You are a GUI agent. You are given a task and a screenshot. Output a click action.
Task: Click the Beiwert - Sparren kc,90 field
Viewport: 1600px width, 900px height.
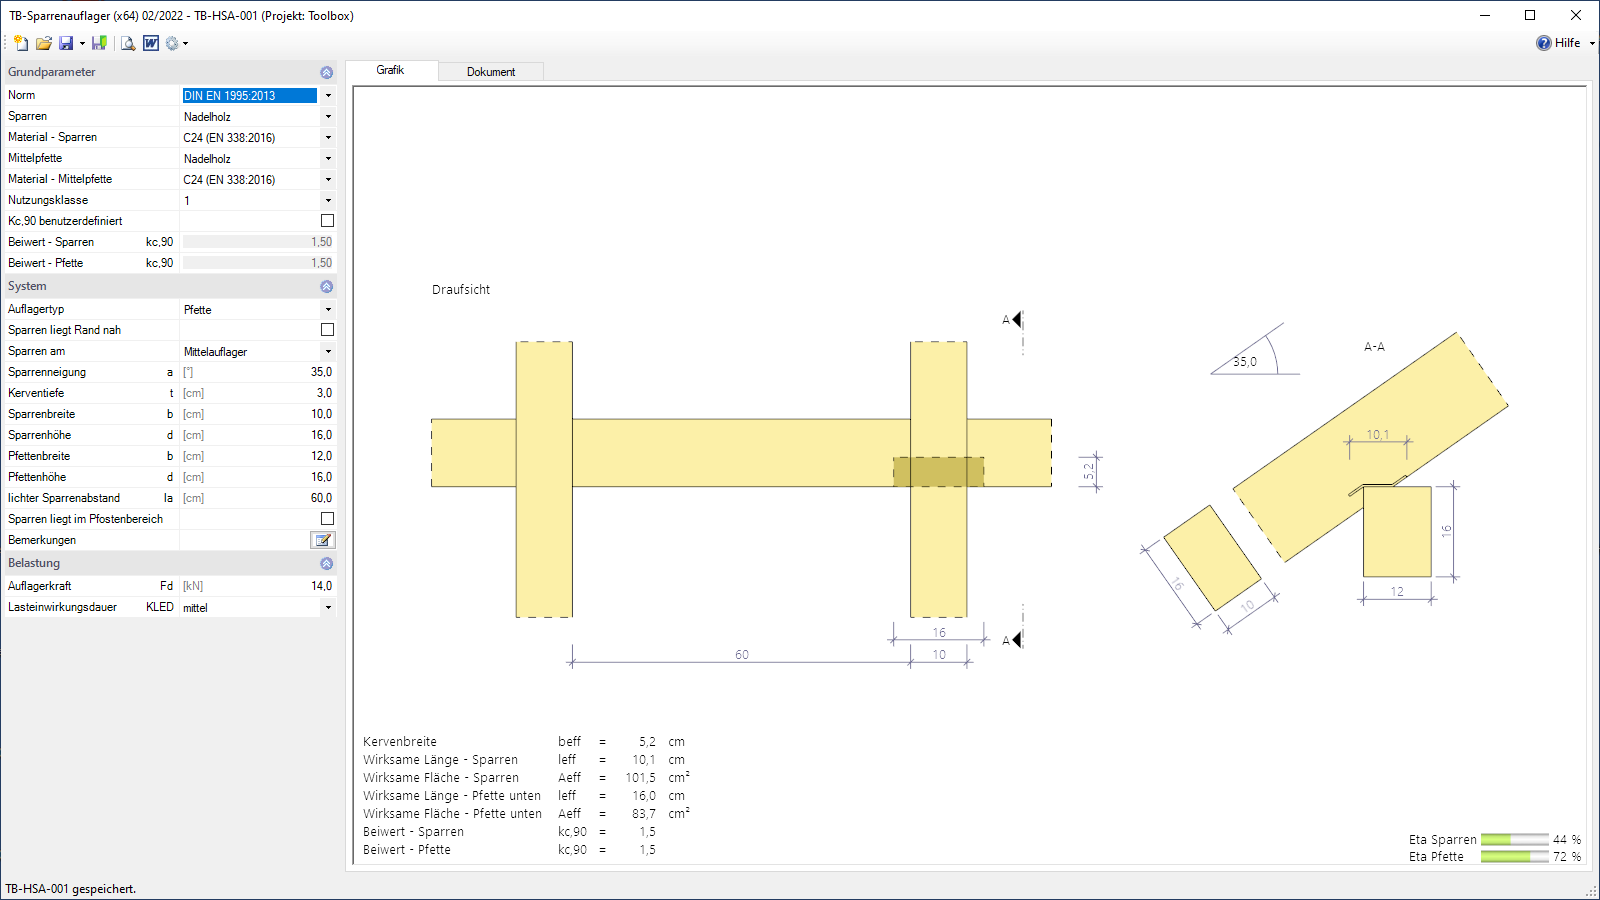[258, 242]
